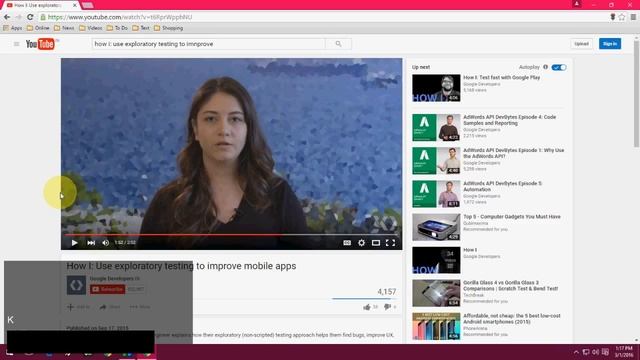Open the taskbar volume icon

596,352
